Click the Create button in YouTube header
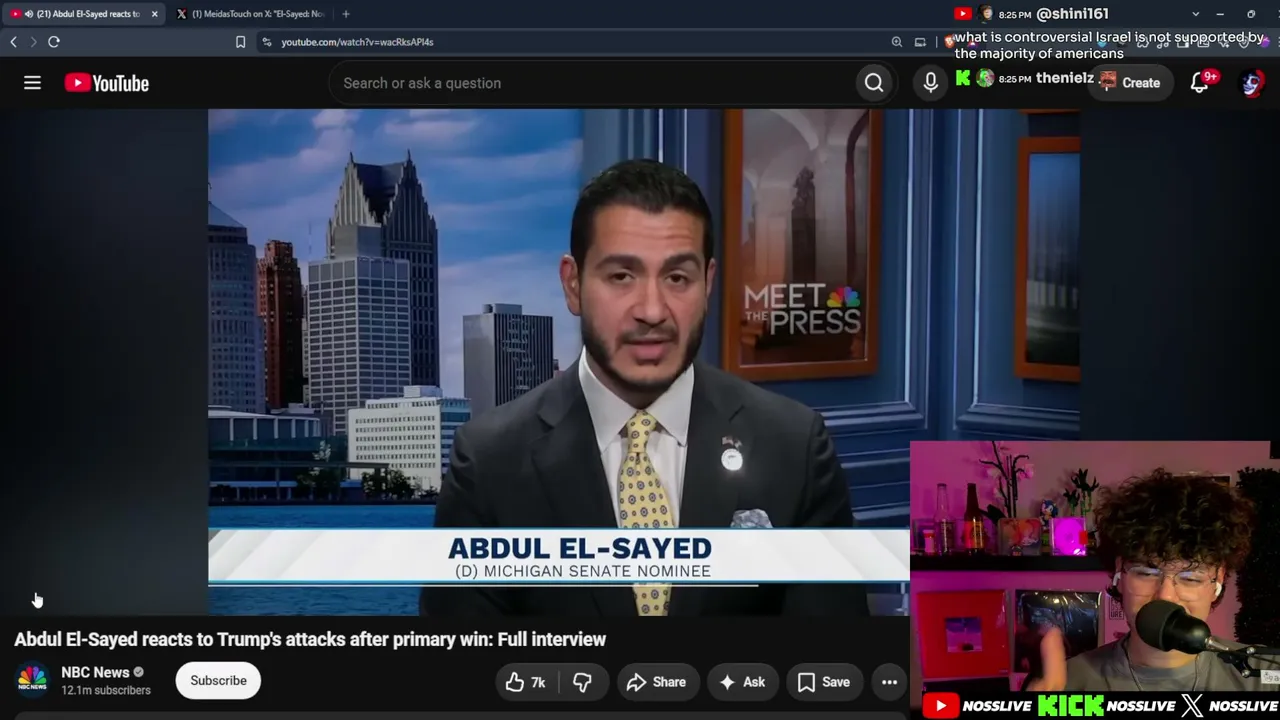The height and width of the screenshot is (720, 1280). pyautogui.click(x=1130, y=83)
